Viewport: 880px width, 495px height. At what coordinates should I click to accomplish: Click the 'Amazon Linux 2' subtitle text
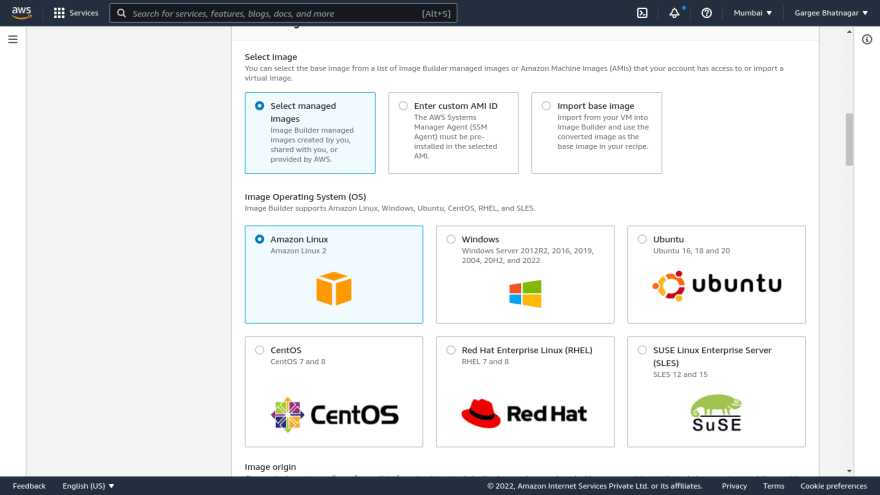coord(298,251)
